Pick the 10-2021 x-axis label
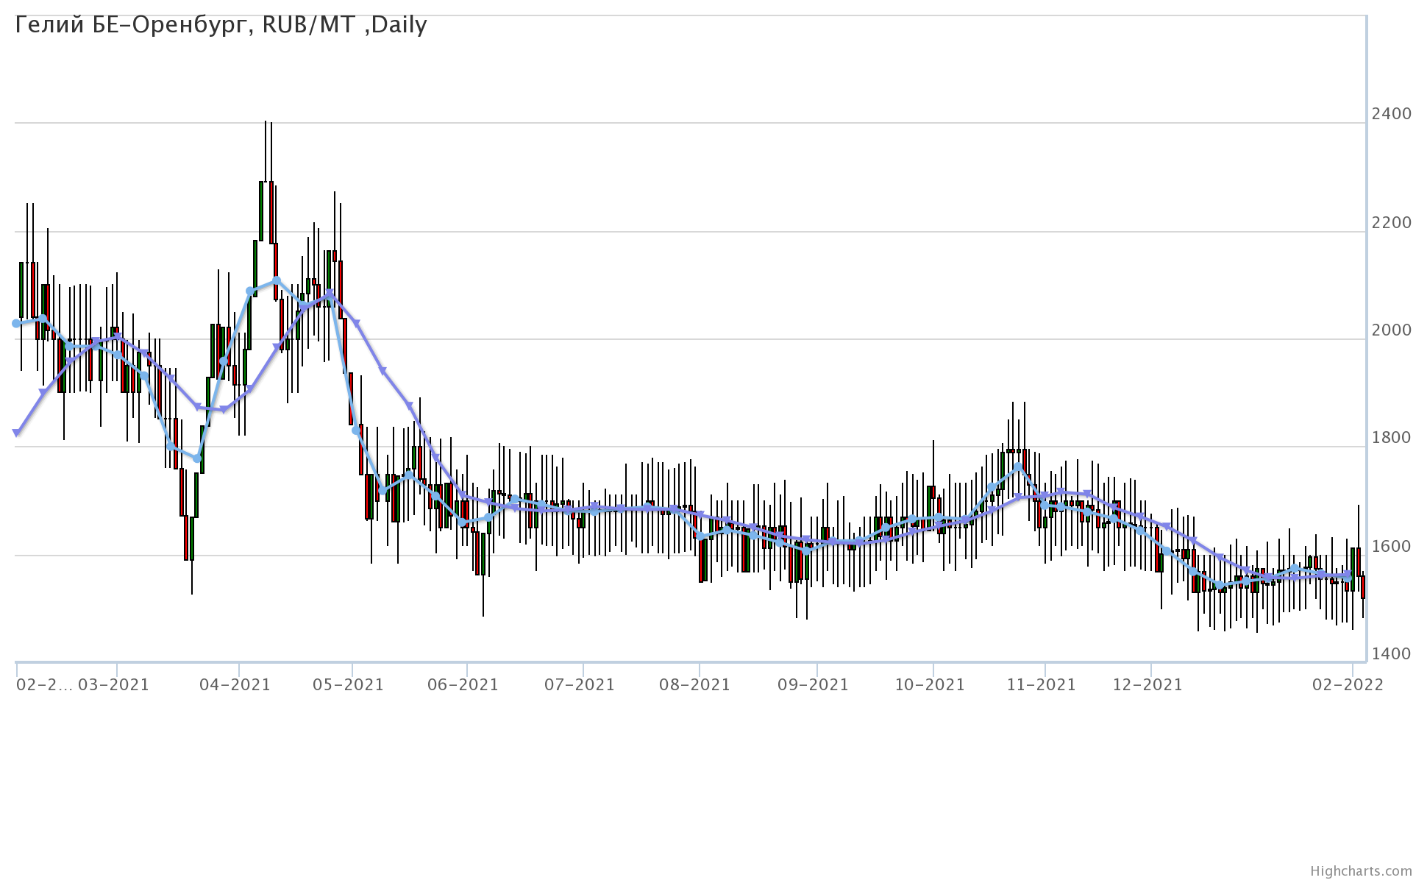 point(929,684)
